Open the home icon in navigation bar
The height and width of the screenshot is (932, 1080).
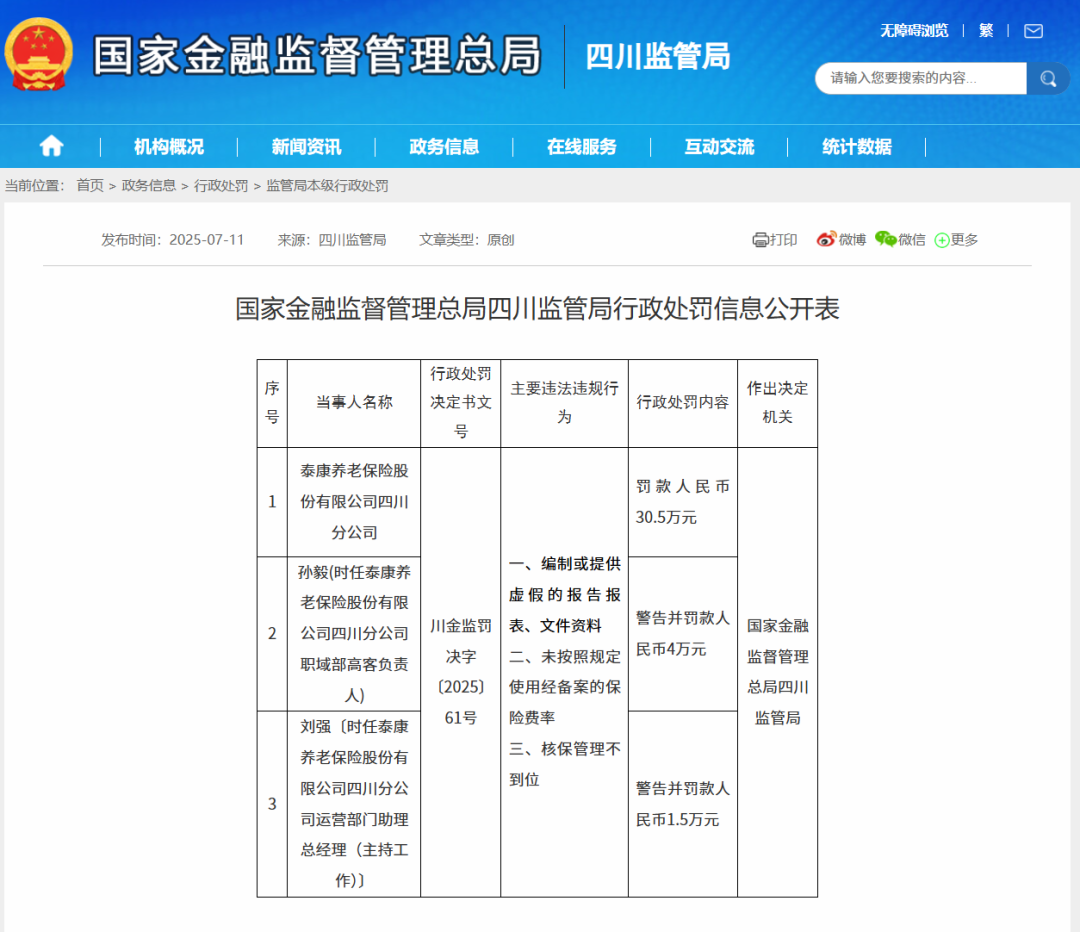[x=52, y=146]
